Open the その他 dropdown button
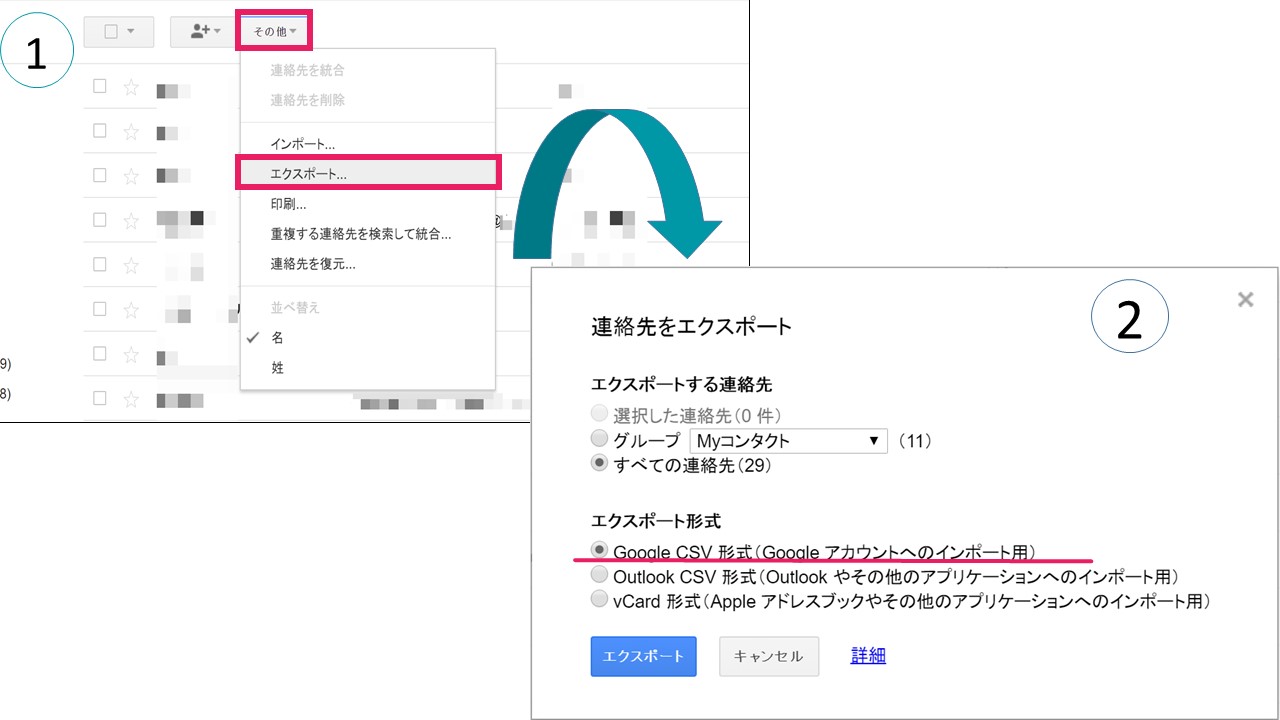 (275, 31)
